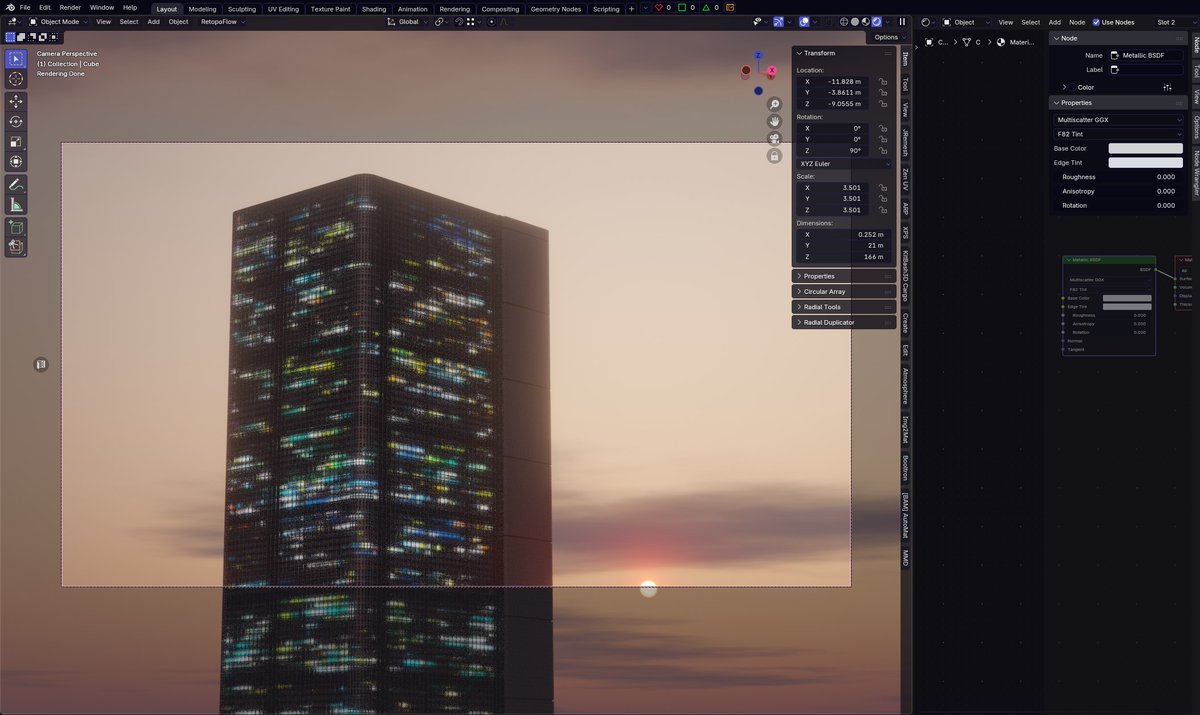Toggle lock for Scale X
1200x715 pixels.
tap(883, 187)
